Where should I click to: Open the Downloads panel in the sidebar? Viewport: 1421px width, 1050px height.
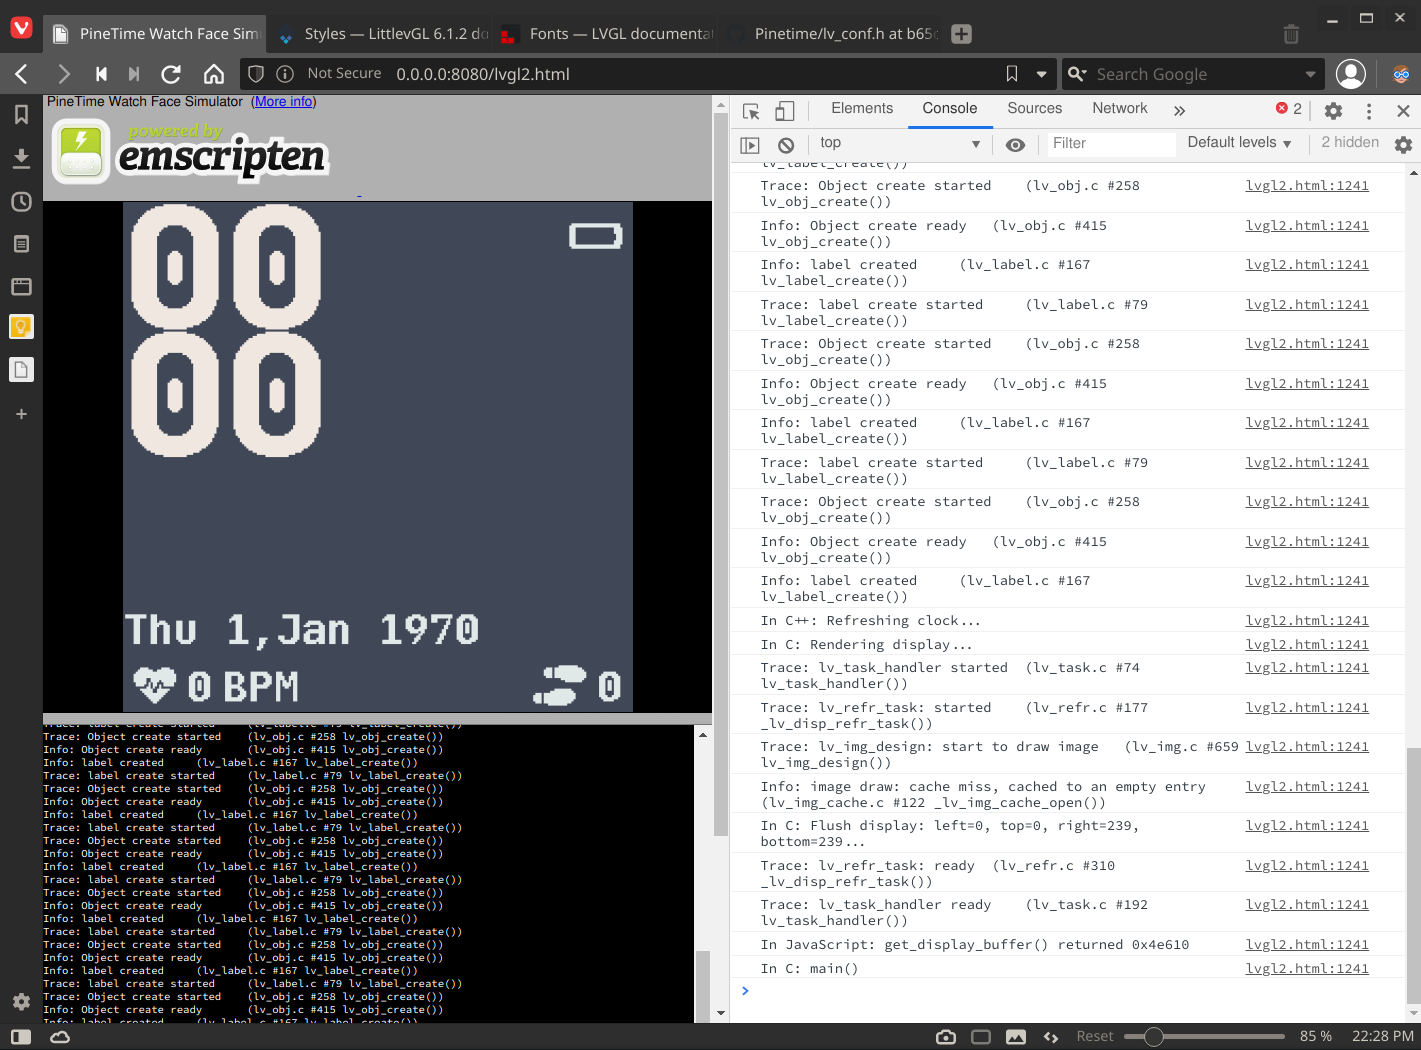(x=21, y=158)
